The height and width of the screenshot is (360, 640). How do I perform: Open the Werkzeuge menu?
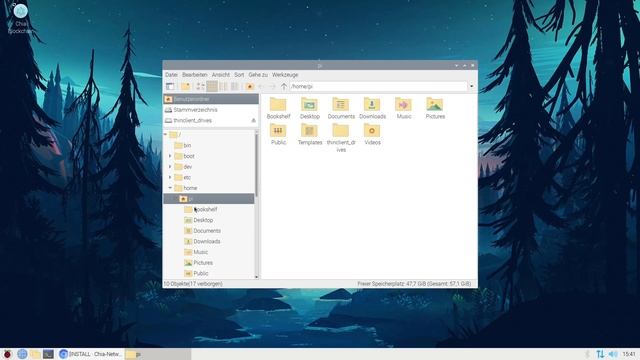(285, 75)
